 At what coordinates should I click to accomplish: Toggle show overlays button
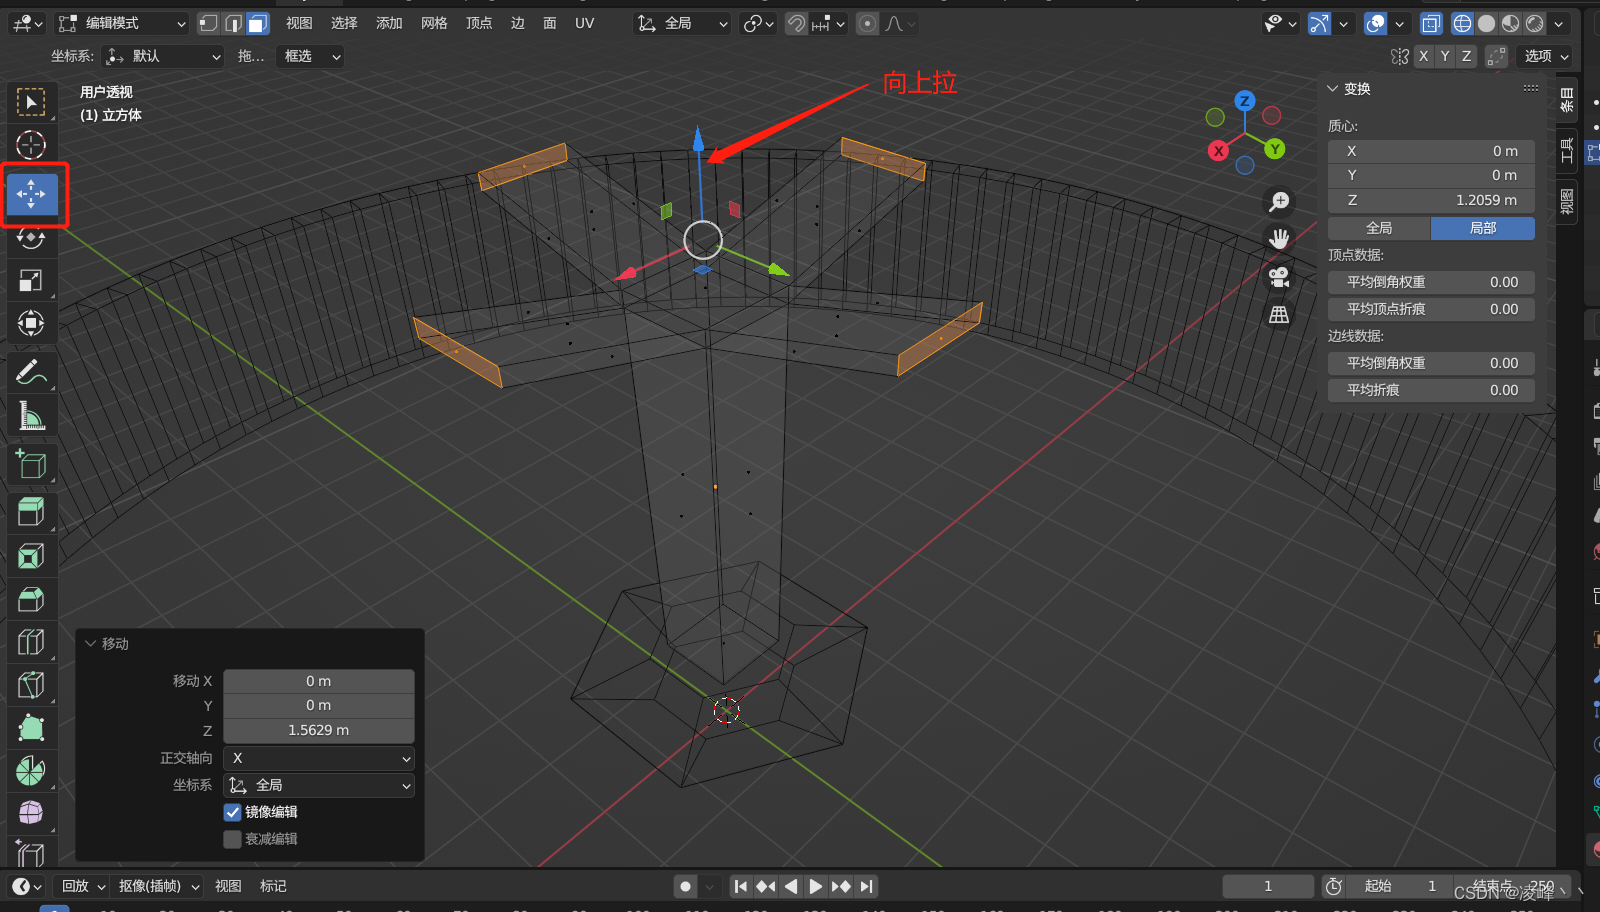(x=1376, y=23)
